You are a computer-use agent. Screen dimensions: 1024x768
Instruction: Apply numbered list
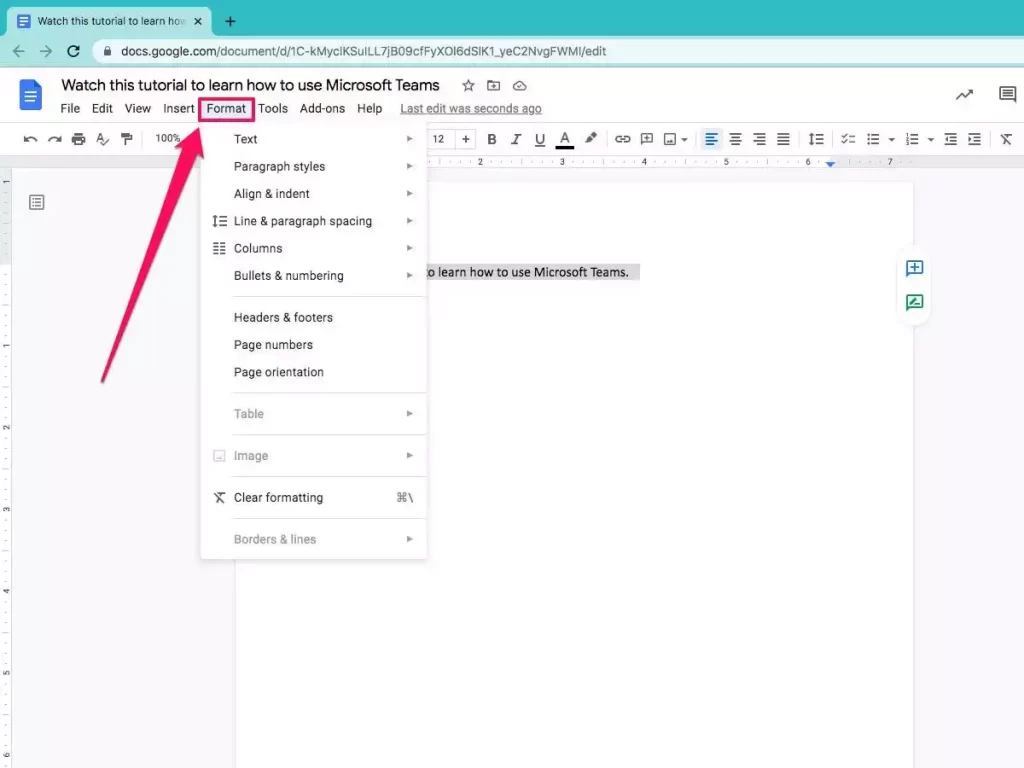click(912, 139)
